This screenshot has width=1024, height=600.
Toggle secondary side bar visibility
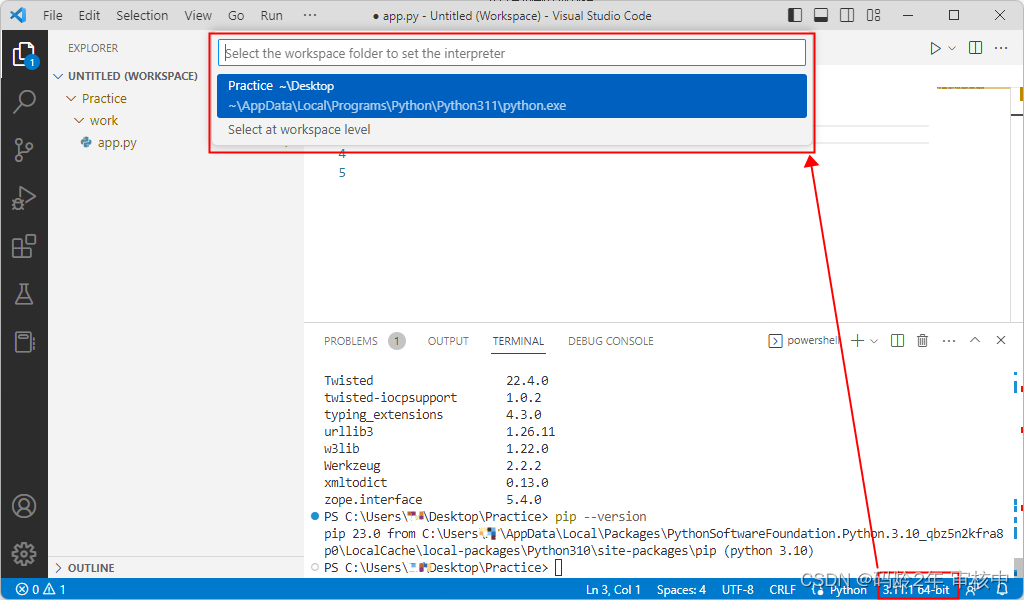tap(847, 15)
